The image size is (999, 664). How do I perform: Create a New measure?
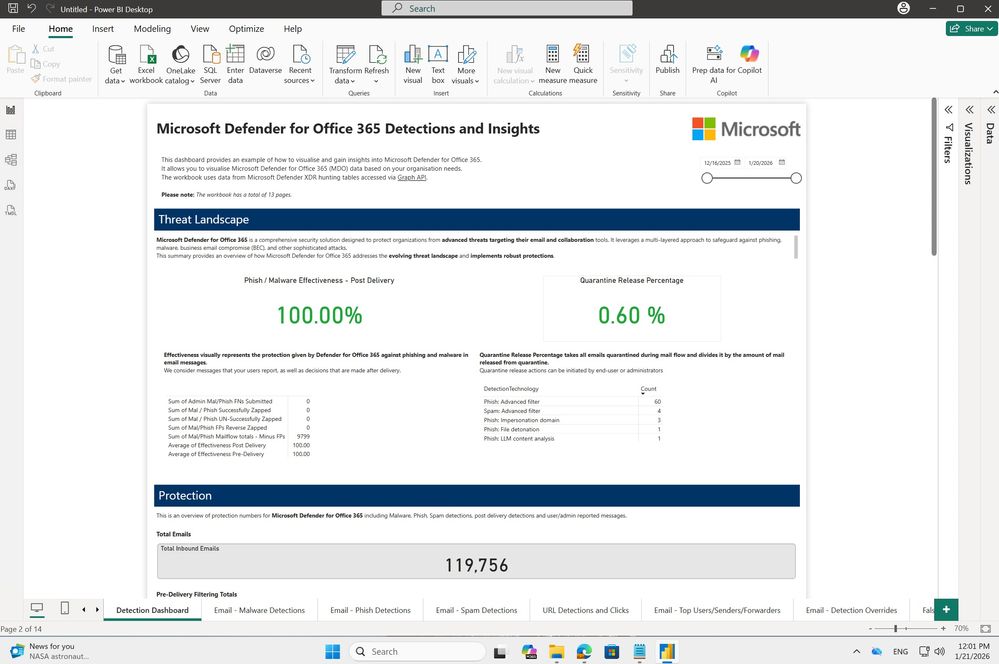(553, 62)
